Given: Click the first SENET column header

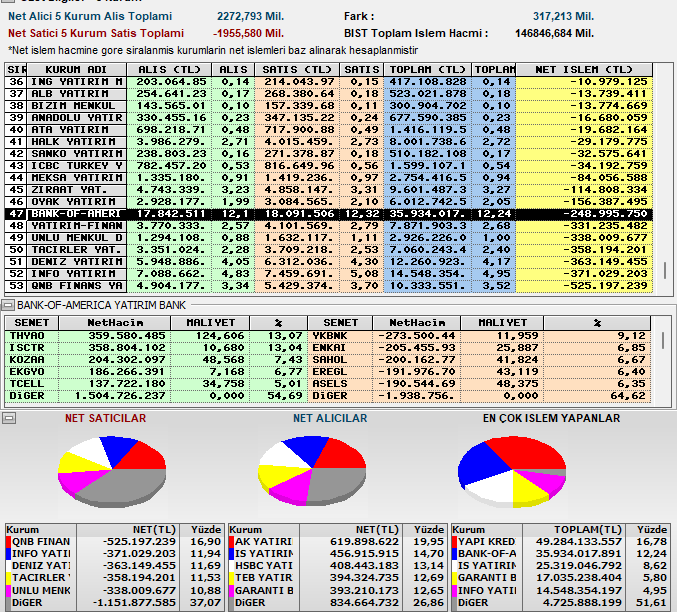Looking at the screenshot, I should 32,323.
